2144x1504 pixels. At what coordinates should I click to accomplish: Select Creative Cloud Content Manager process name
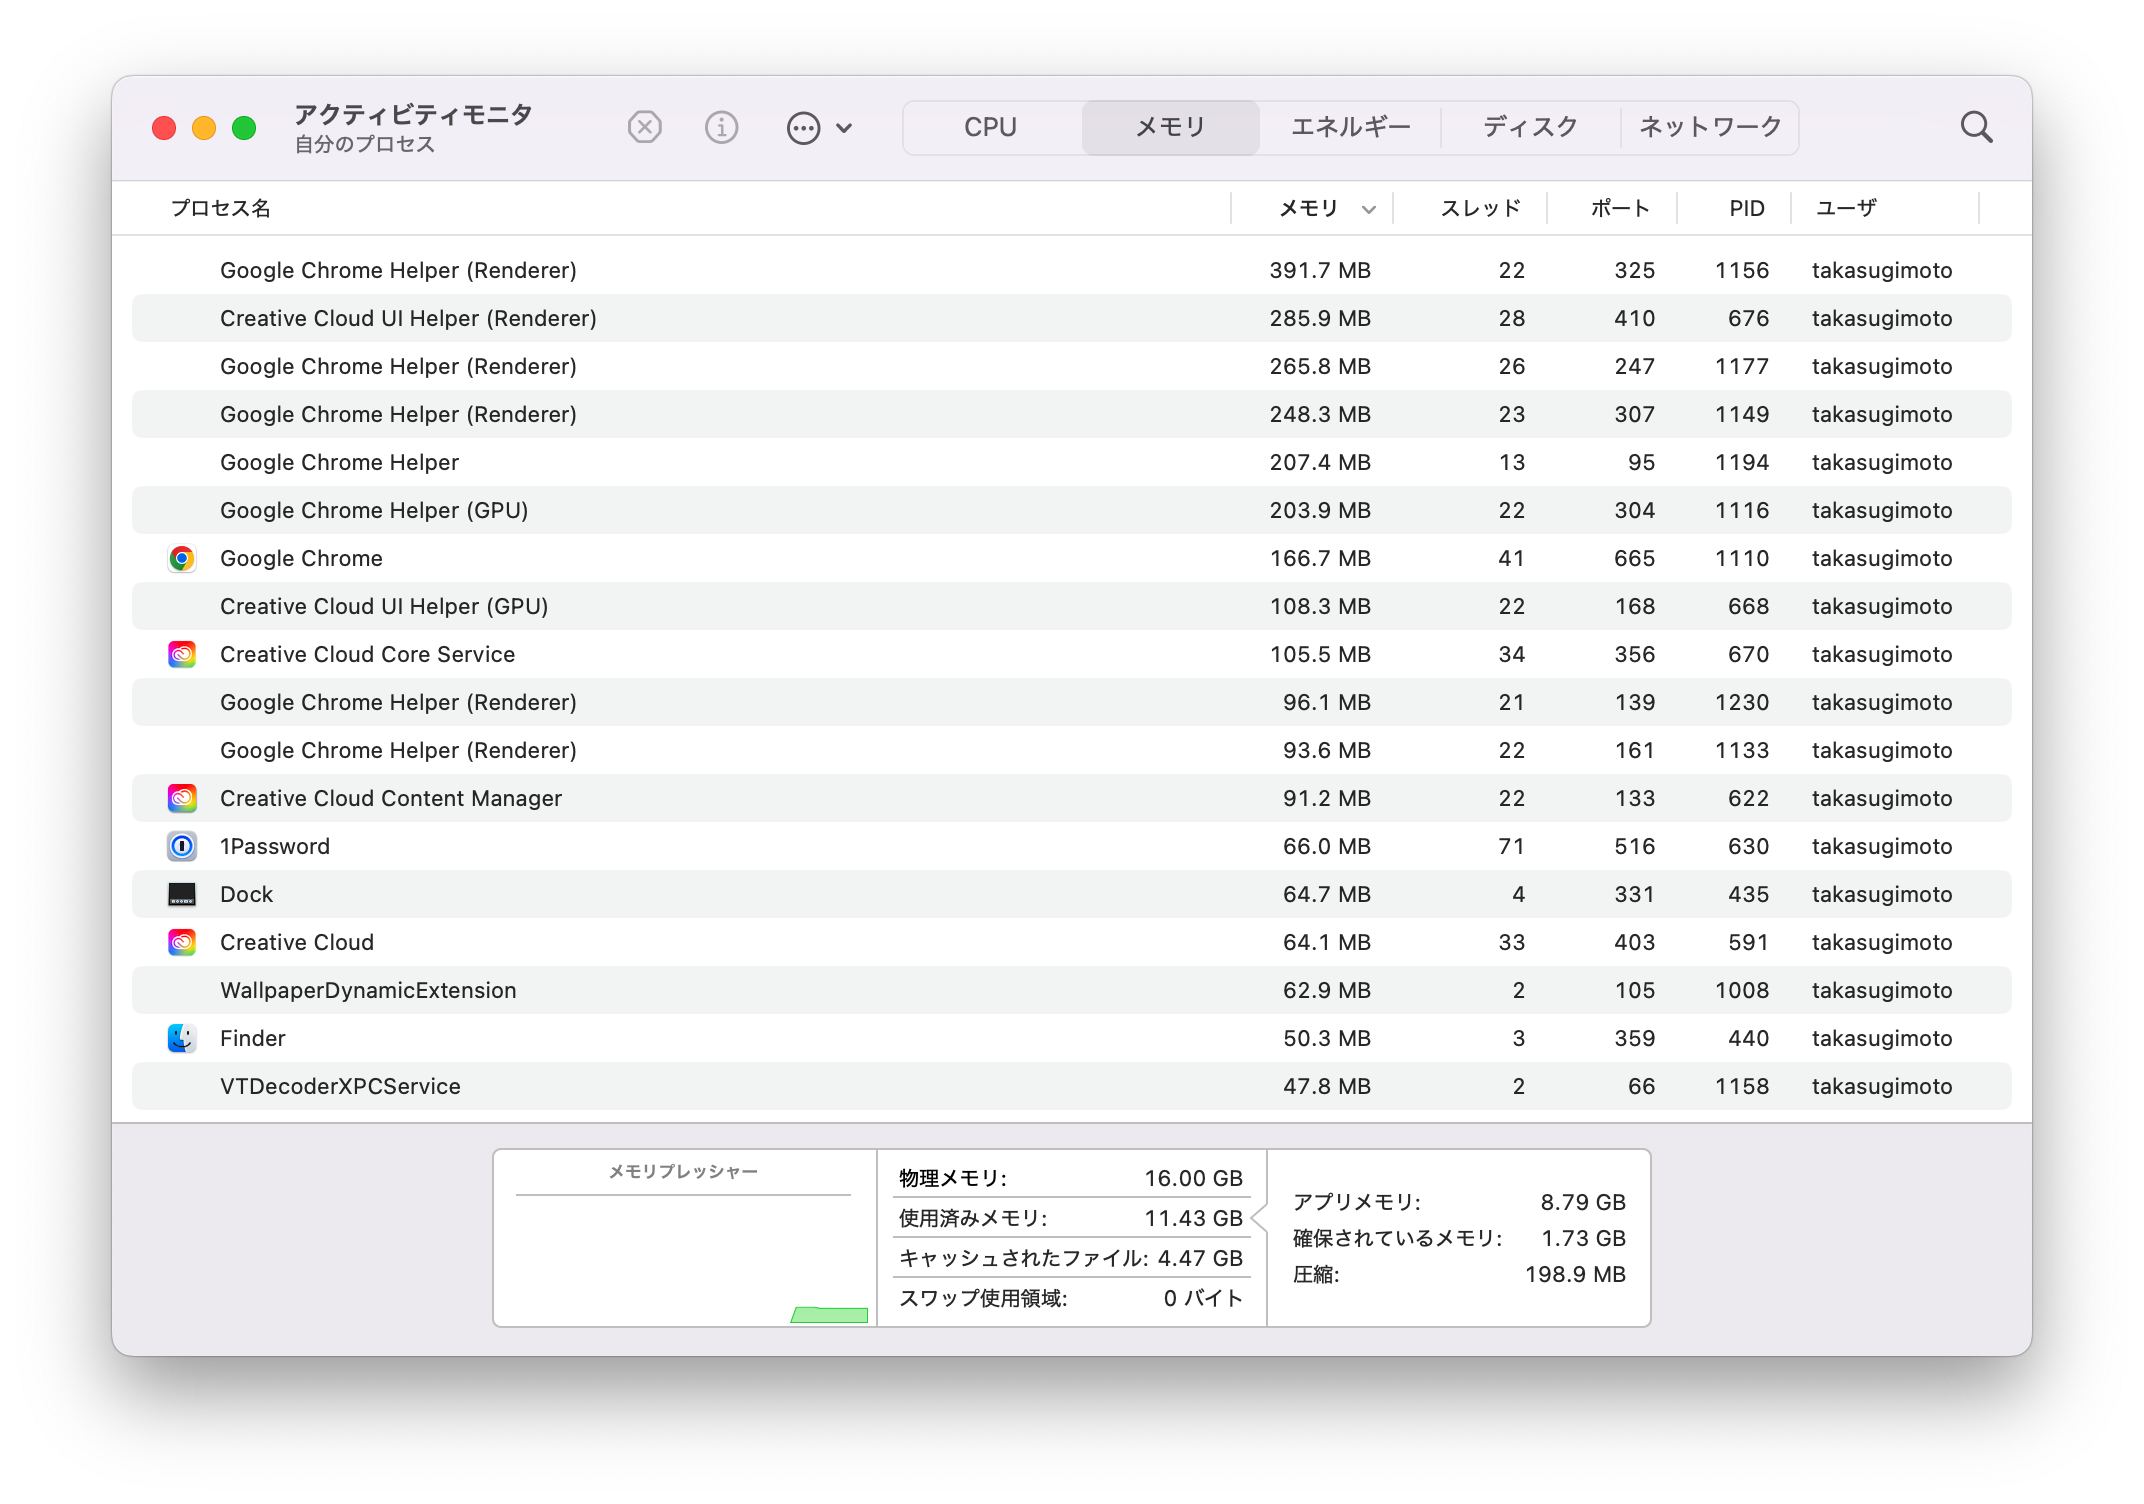click(391, 798)
